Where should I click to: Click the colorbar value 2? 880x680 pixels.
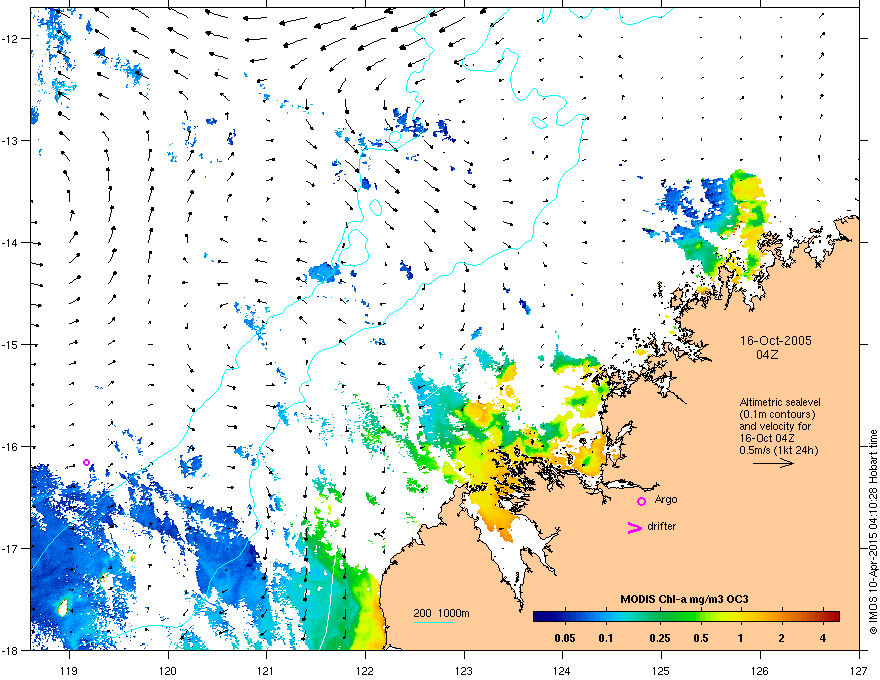(781, 638)
